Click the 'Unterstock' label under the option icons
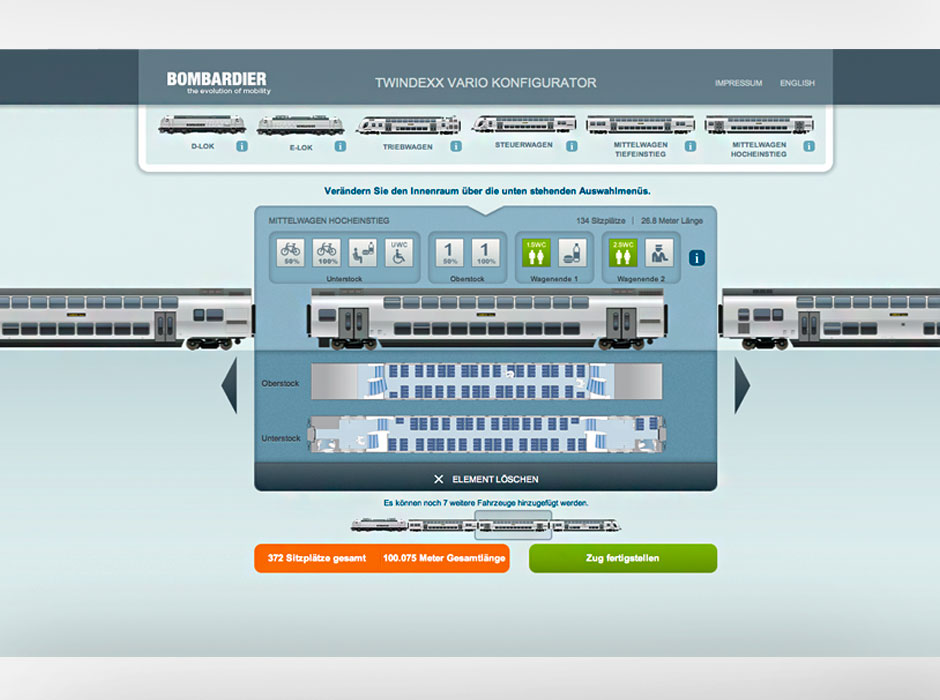 click(344, 279)
